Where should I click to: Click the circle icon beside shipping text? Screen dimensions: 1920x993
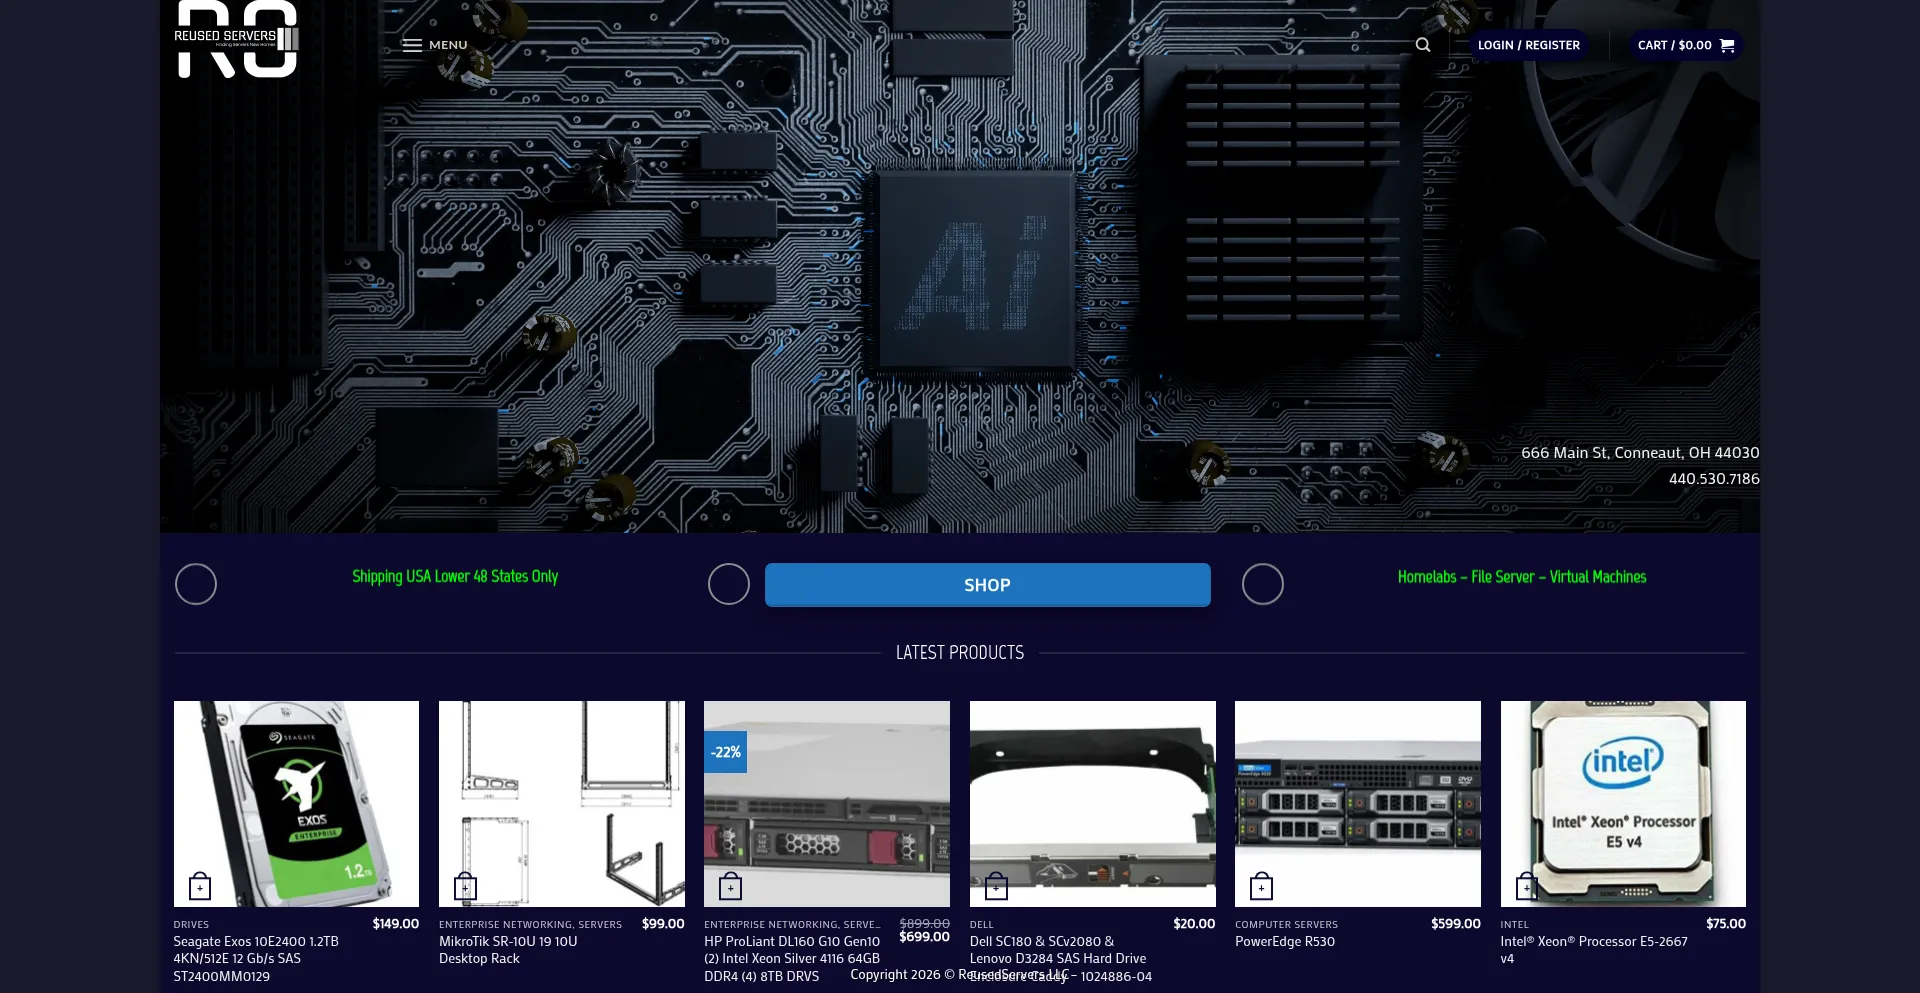coord(196,584)
